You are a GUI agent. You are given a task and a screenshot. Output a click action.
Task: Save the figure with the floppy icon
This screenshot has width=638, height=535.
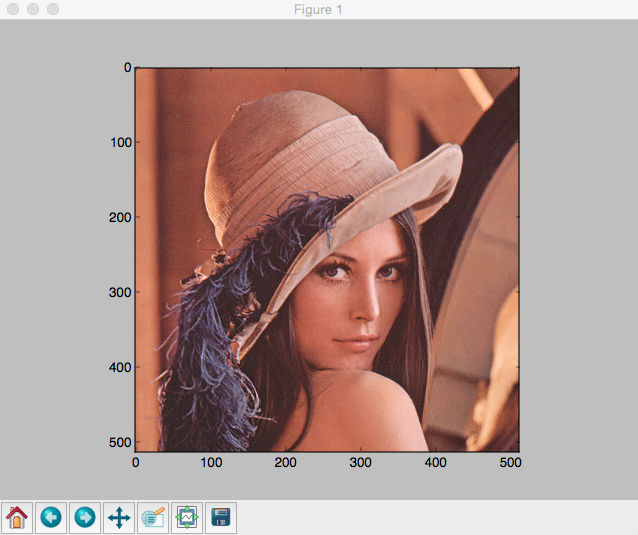click(x=221, y=518)
